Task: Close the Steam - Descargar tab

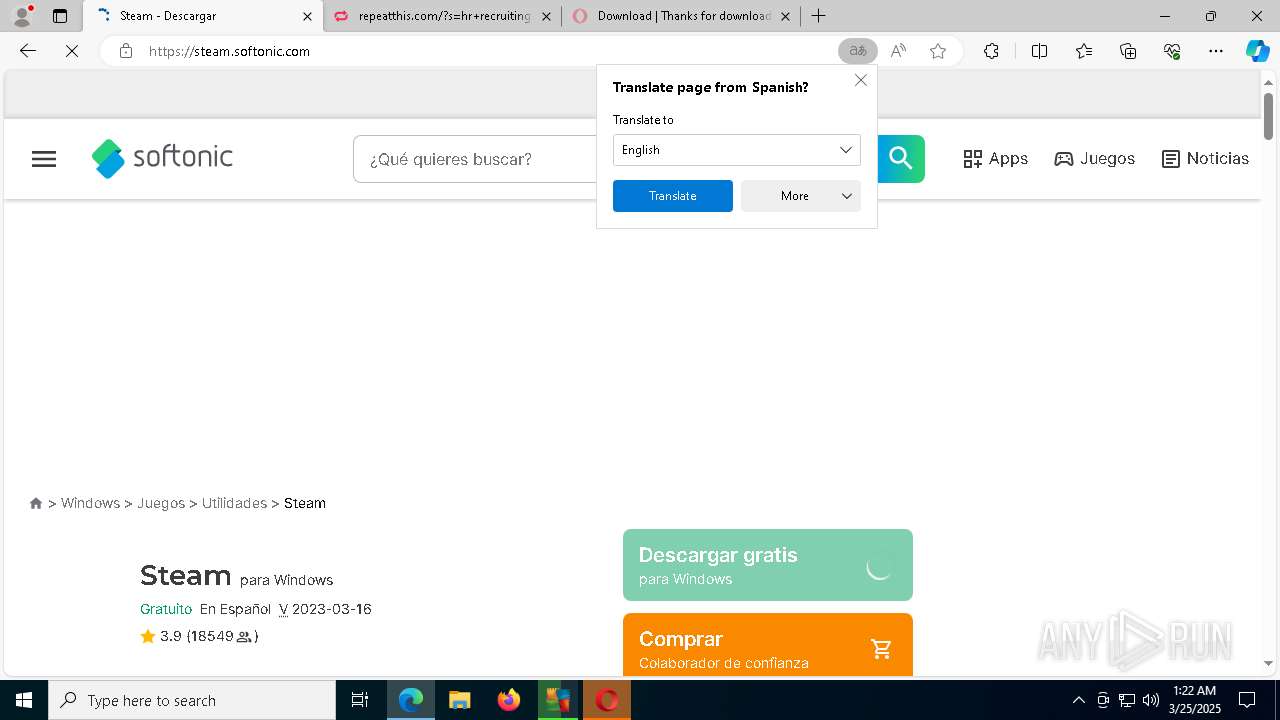Action: (x=307, y=16)
